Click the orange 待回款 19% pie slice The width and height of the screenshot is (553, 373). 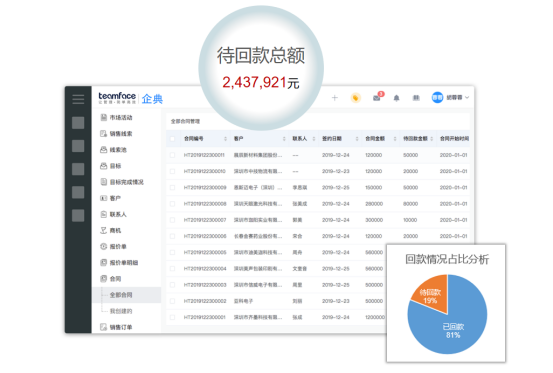[x=431, y=295]
